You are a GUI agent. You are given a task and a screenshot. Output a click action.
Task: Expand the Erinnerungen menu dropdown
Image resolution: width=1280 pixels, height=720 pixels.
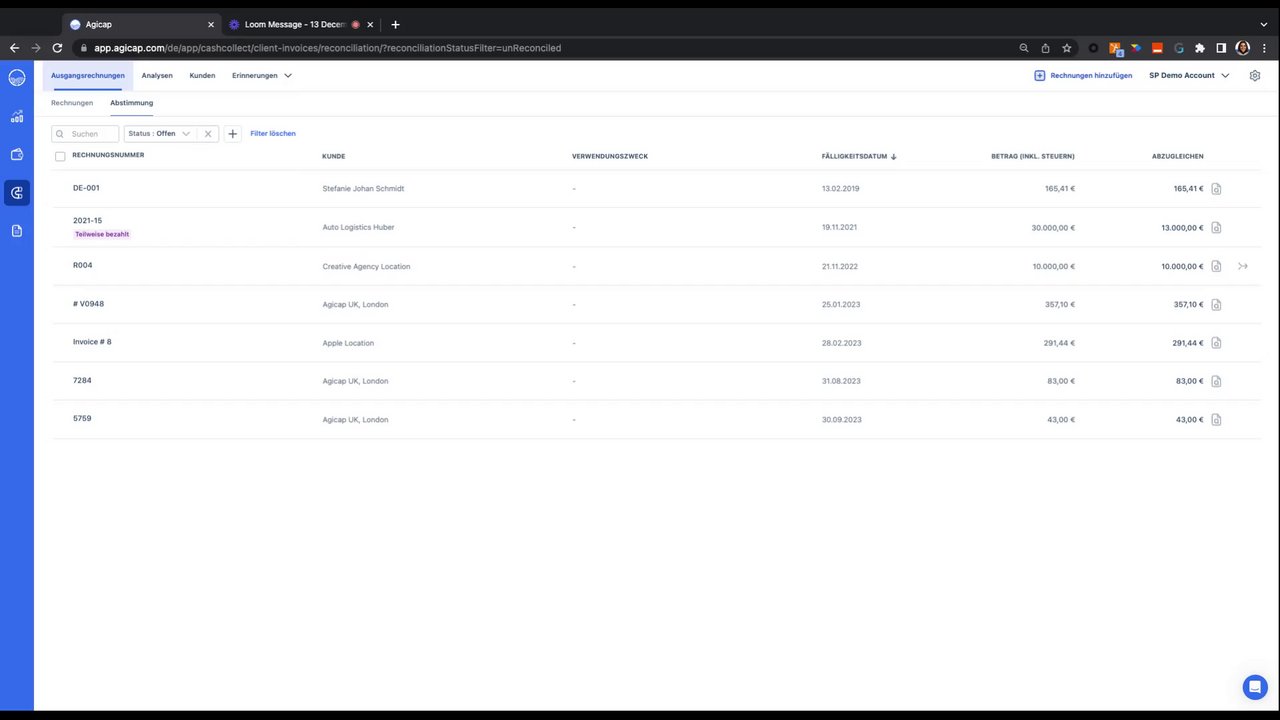coord(262,75)
